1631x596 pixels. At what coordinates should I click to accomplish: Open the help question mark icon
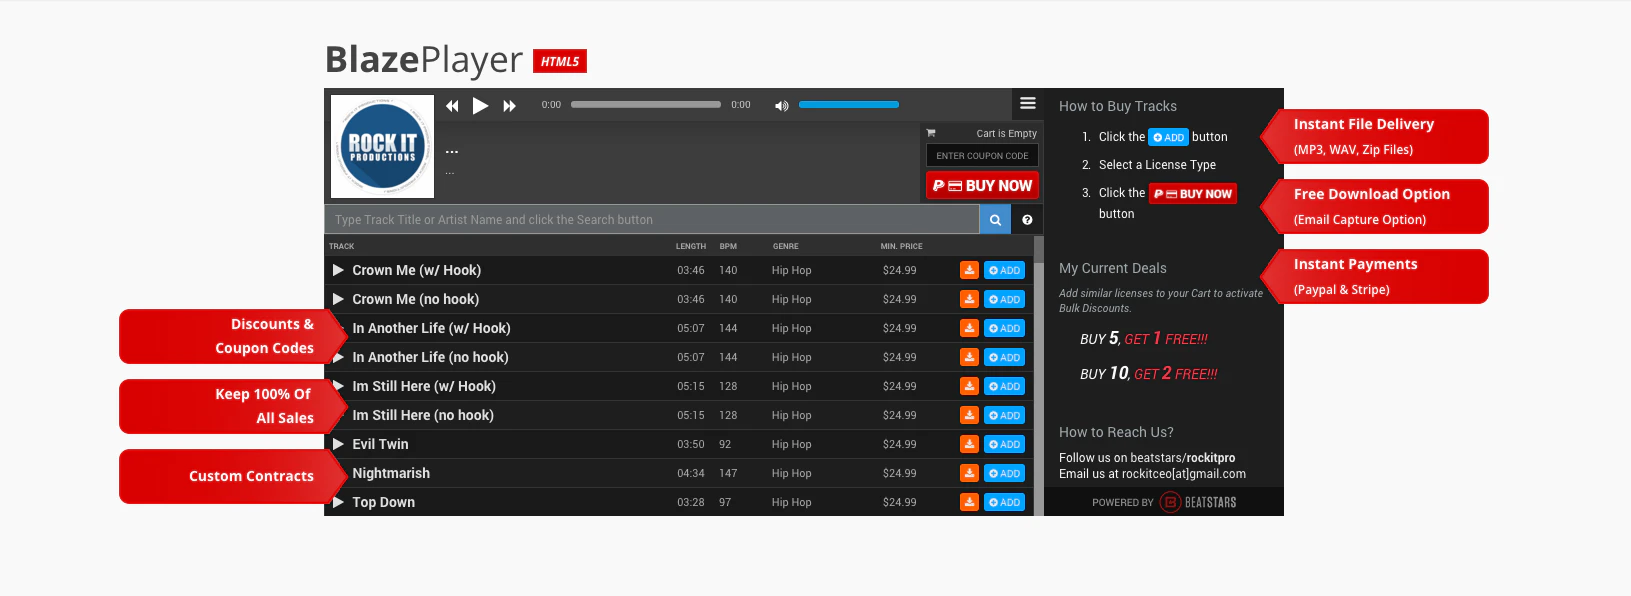tap(1027, 220)
